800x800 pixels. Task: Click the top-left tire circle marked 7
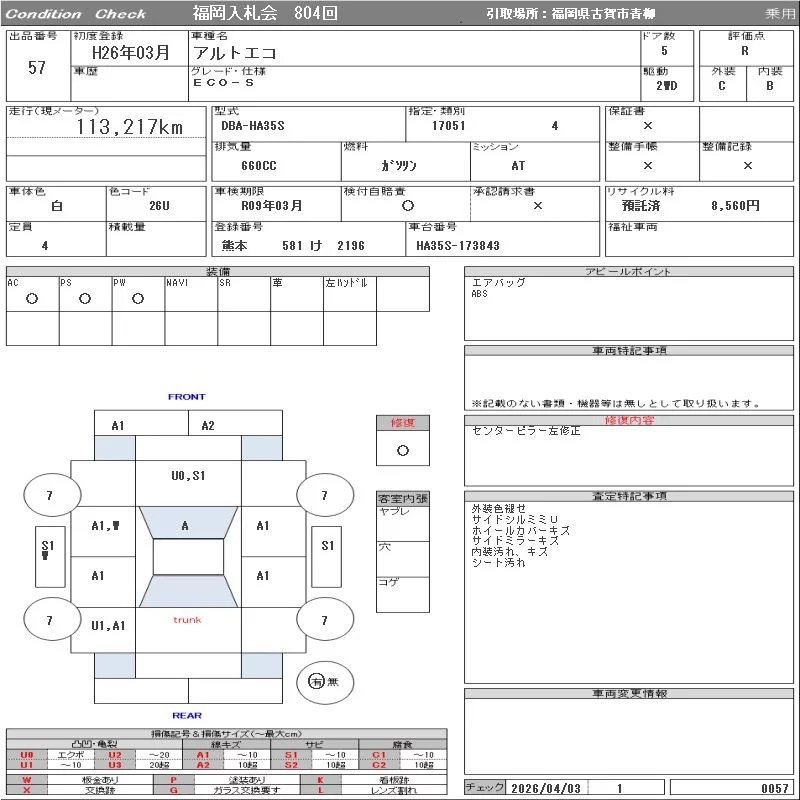[x=49, y=495]
